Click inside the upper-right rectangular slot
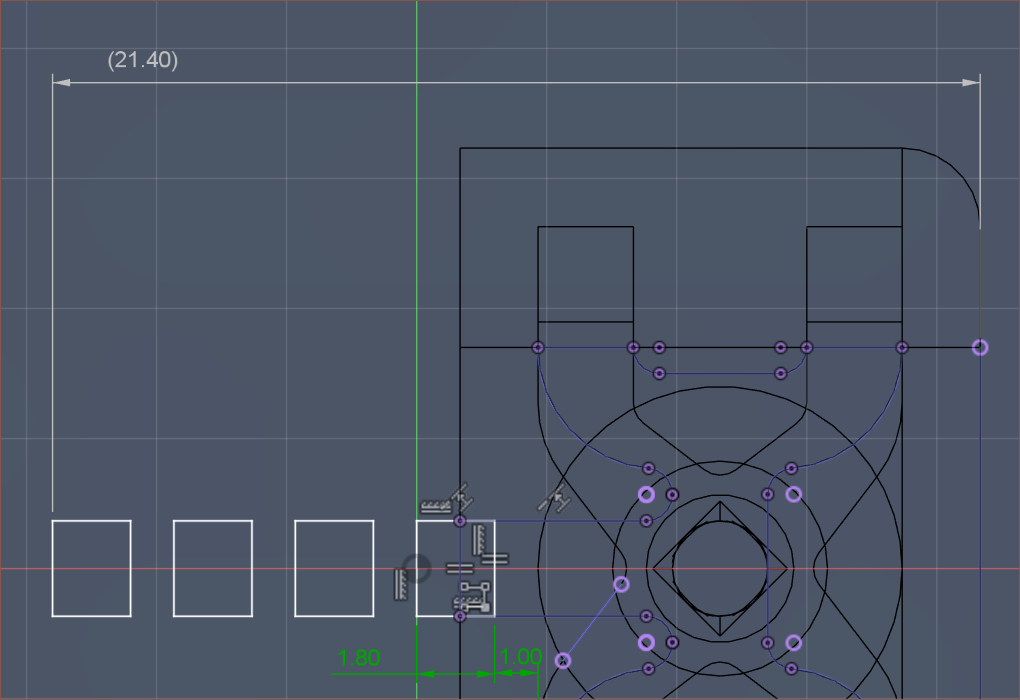 tap(854, 273)
